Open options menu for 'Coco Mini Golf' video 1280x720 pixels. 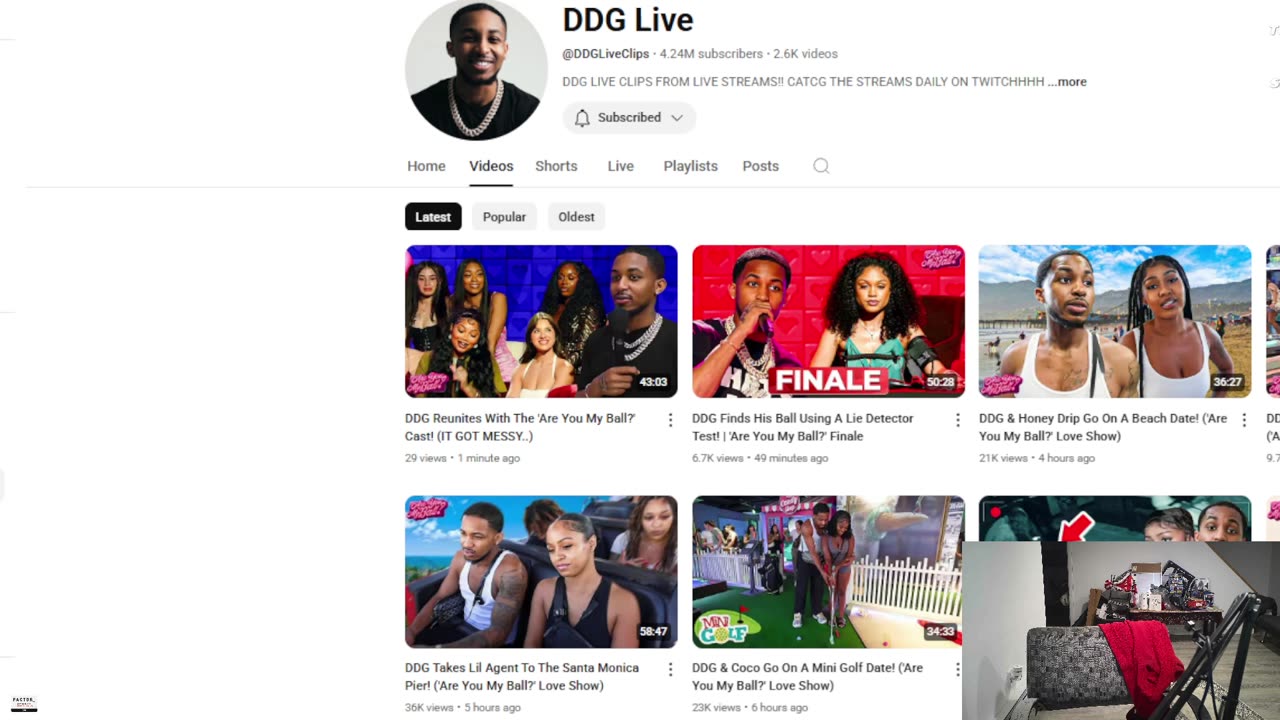pyautogui.click(x=957, y=669)
